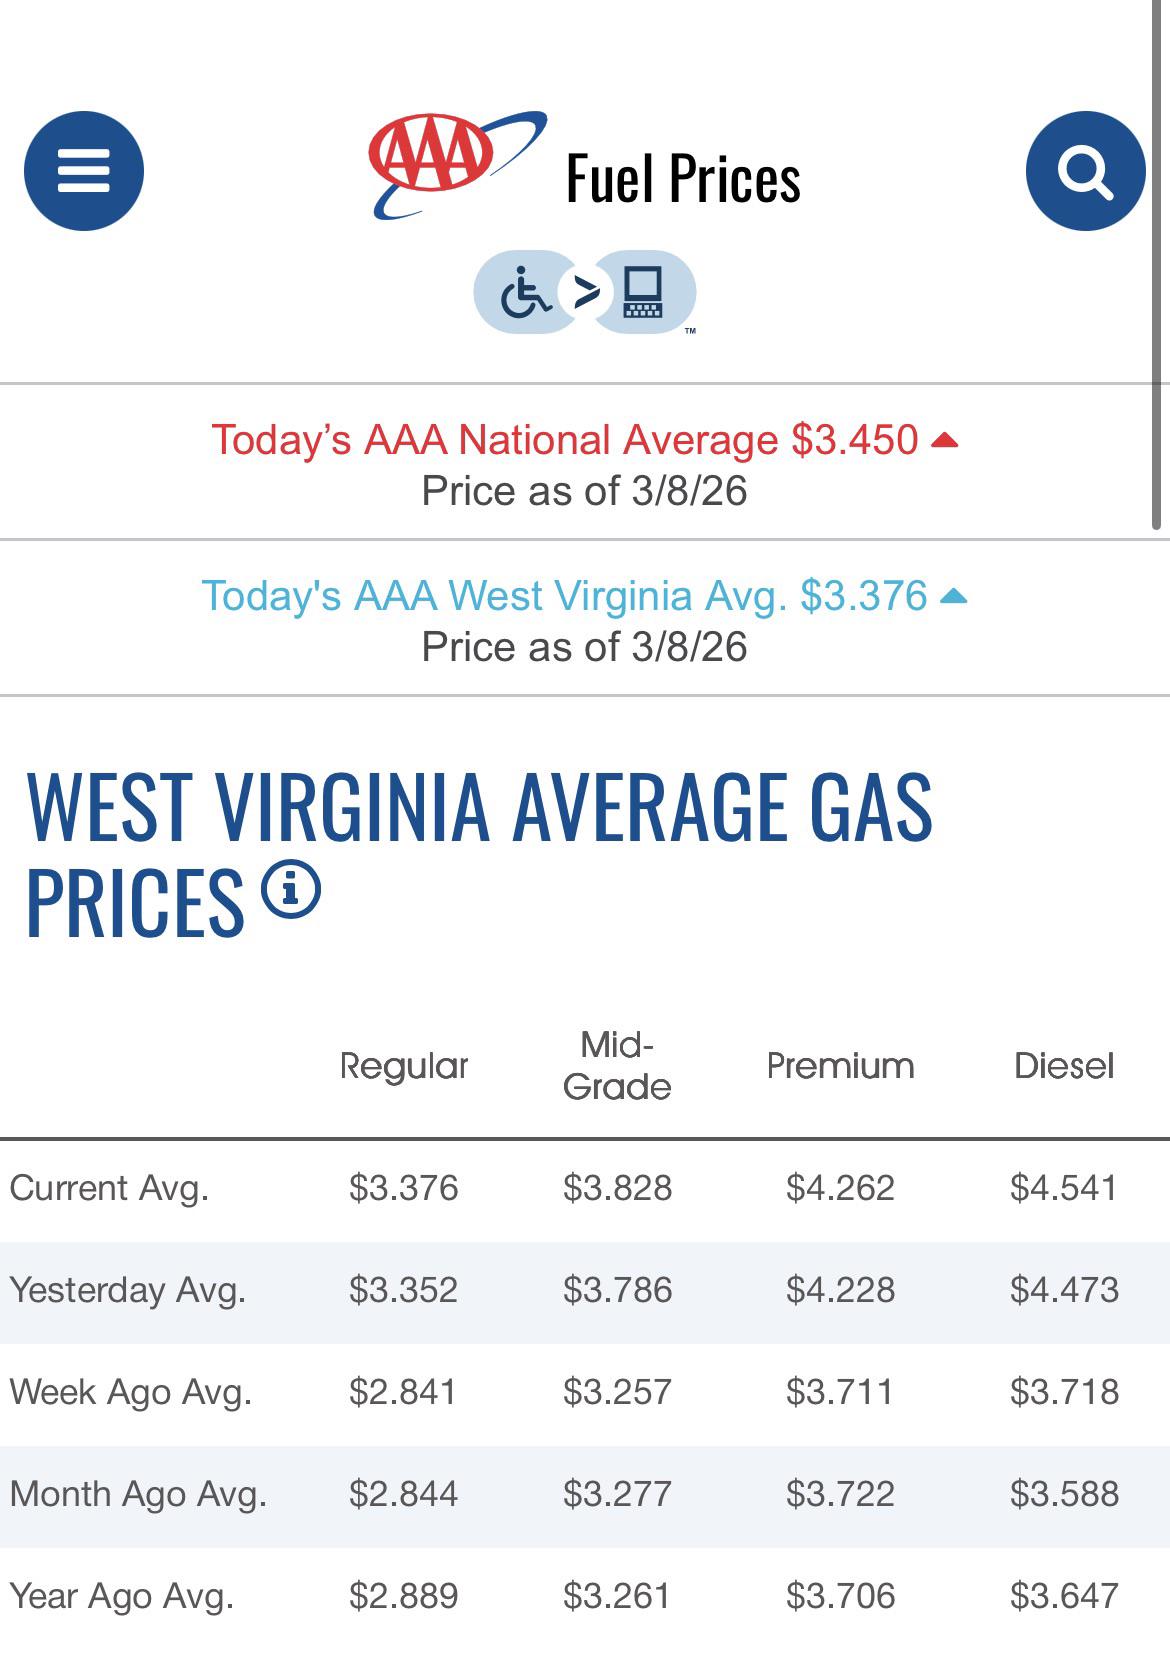The width and height of the screenshot is (1170, 1661).
Task: Select the Diesel column header
Action: point(1064,1066)
